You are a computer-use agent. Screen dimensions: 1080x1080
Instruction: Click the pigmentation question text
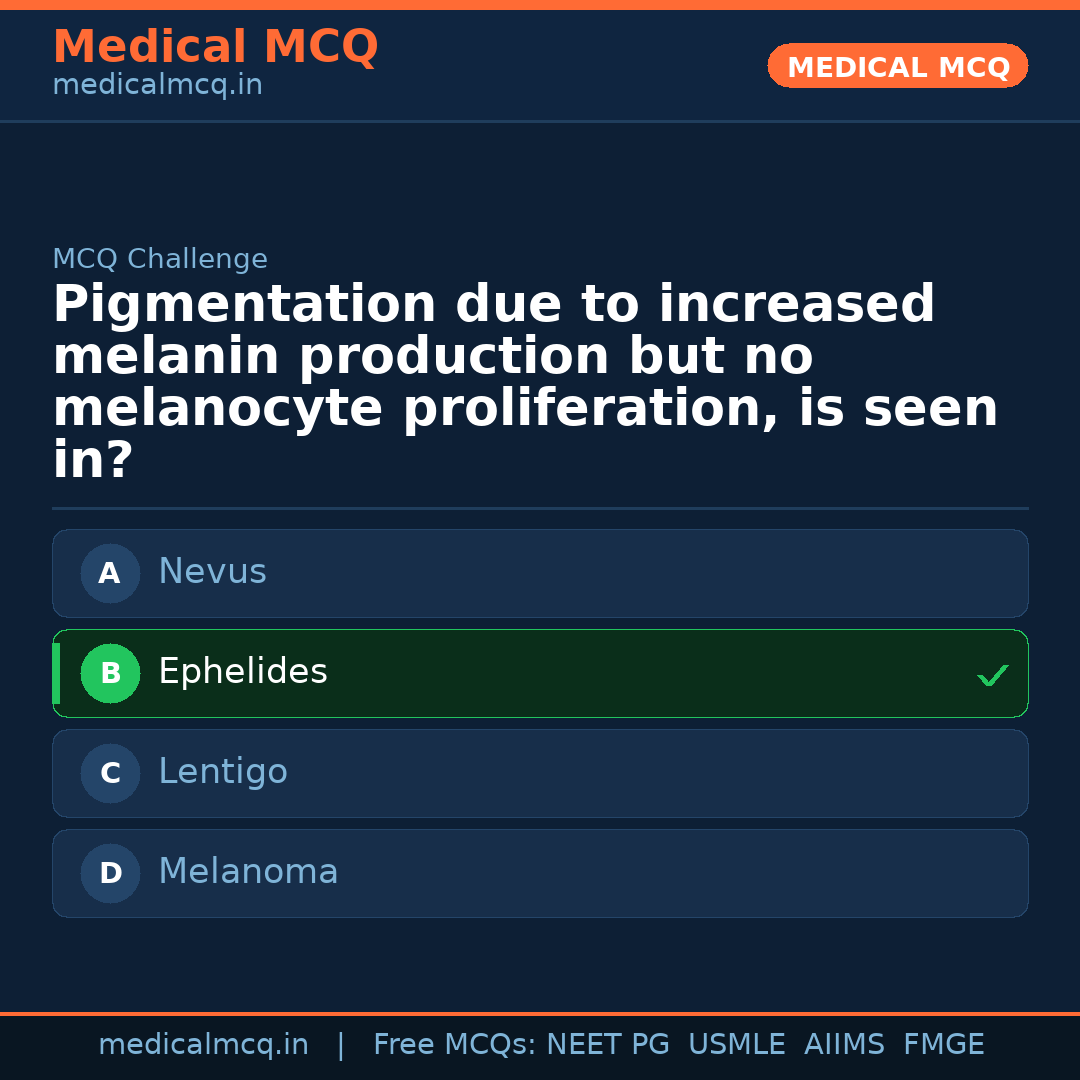pyautogui.click(x=525, y=382)
